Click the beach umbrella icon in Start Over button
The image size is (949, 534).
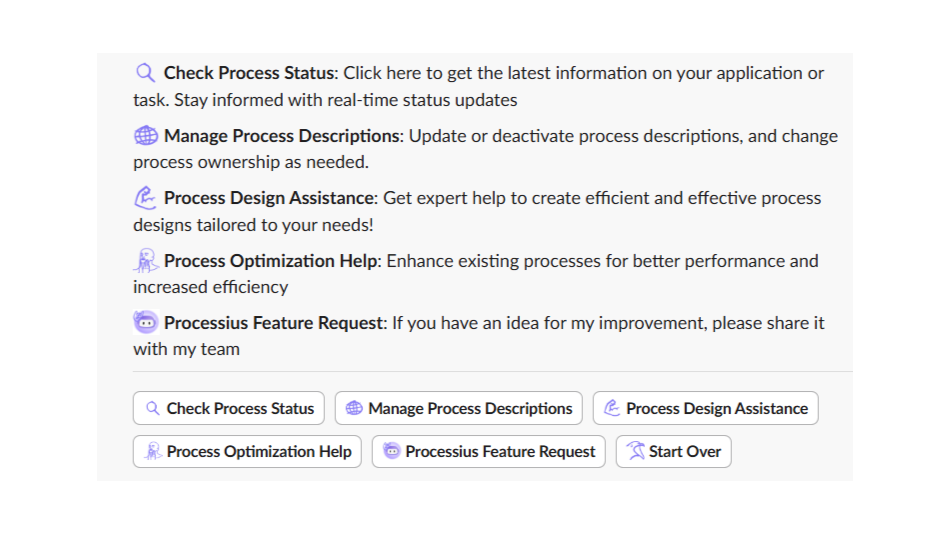coord(636,451)
